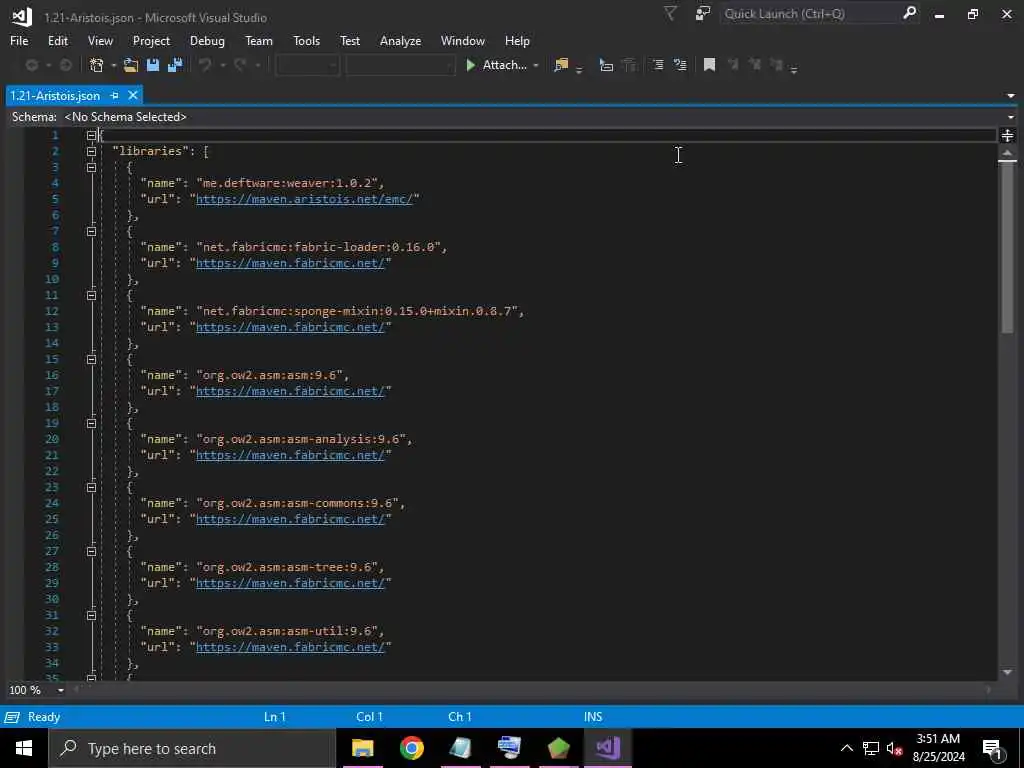
Task: Collapse the libraries array on line 2
Action: (91, 152)
